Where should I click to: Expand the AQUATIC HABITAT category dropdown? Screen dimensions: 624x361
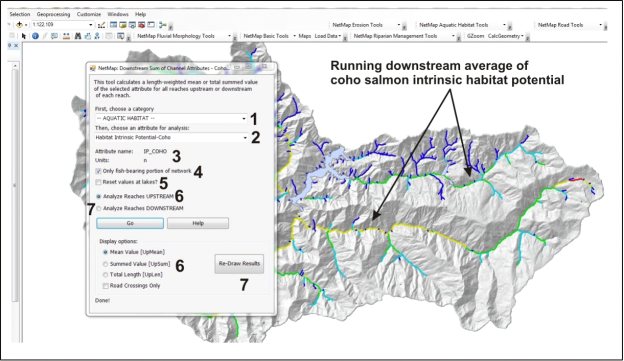coord(171,118)
